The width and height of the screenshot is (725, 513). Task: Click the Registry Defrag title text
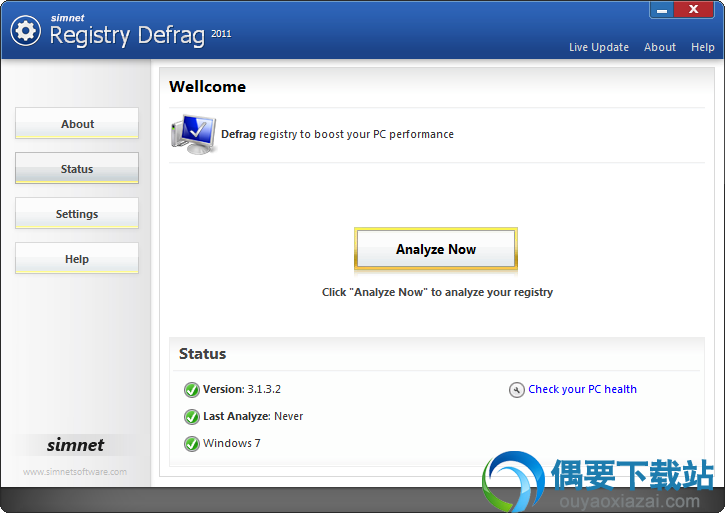pos(127,35)
